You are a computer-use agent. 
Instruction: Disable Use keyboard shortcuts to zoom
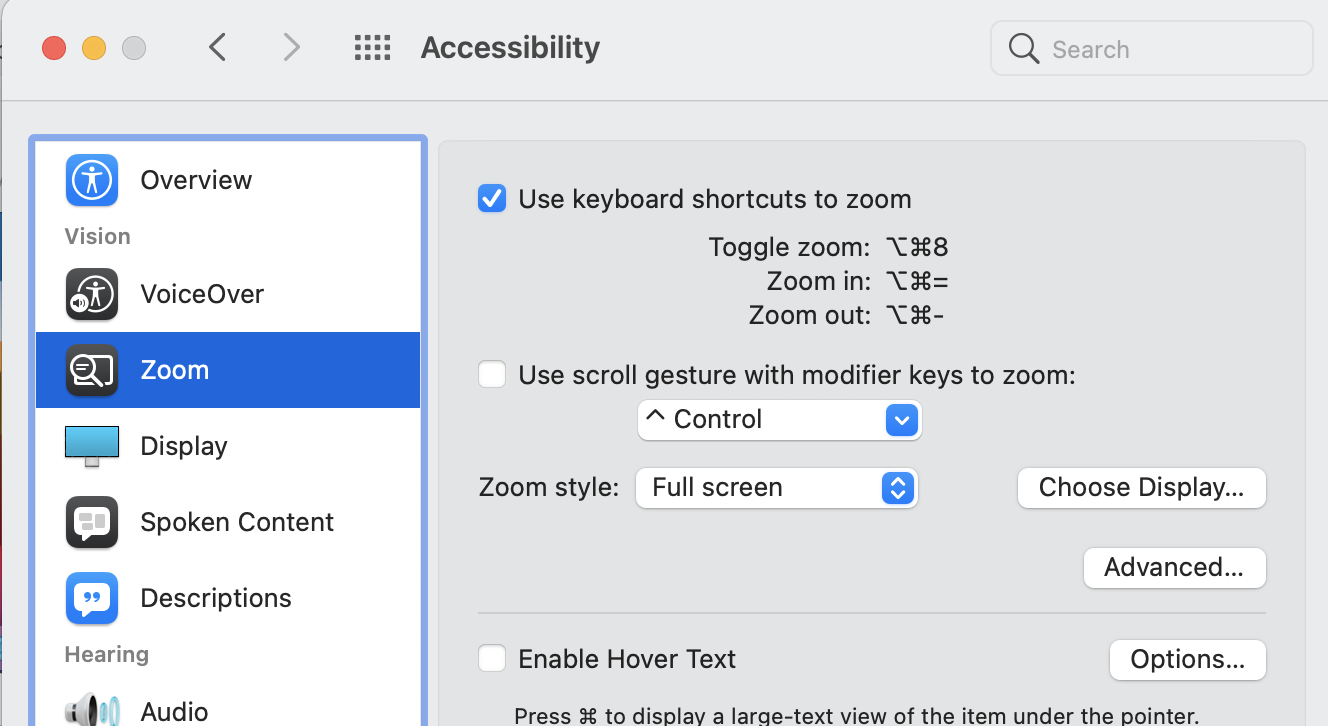point(492,198)
